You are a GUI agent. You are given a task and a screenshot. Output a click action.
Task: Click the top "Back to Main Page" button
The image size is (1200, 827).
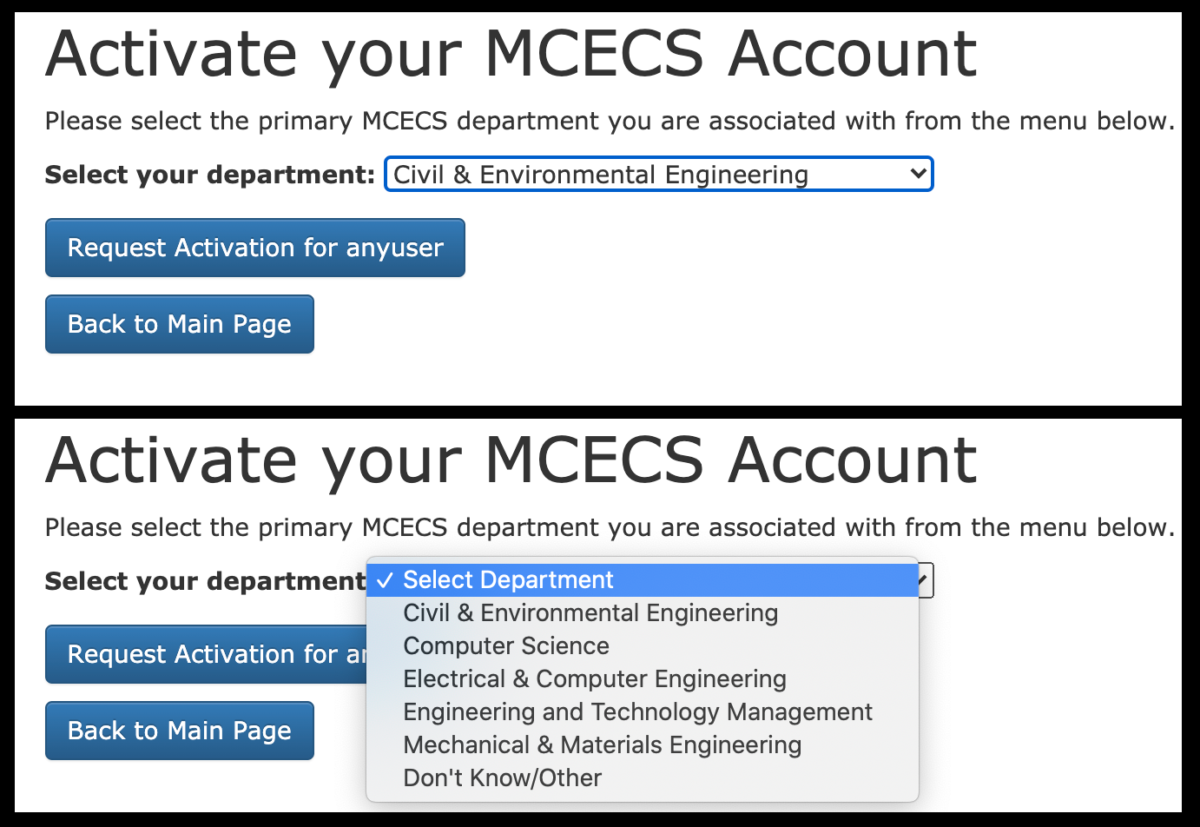179,323
